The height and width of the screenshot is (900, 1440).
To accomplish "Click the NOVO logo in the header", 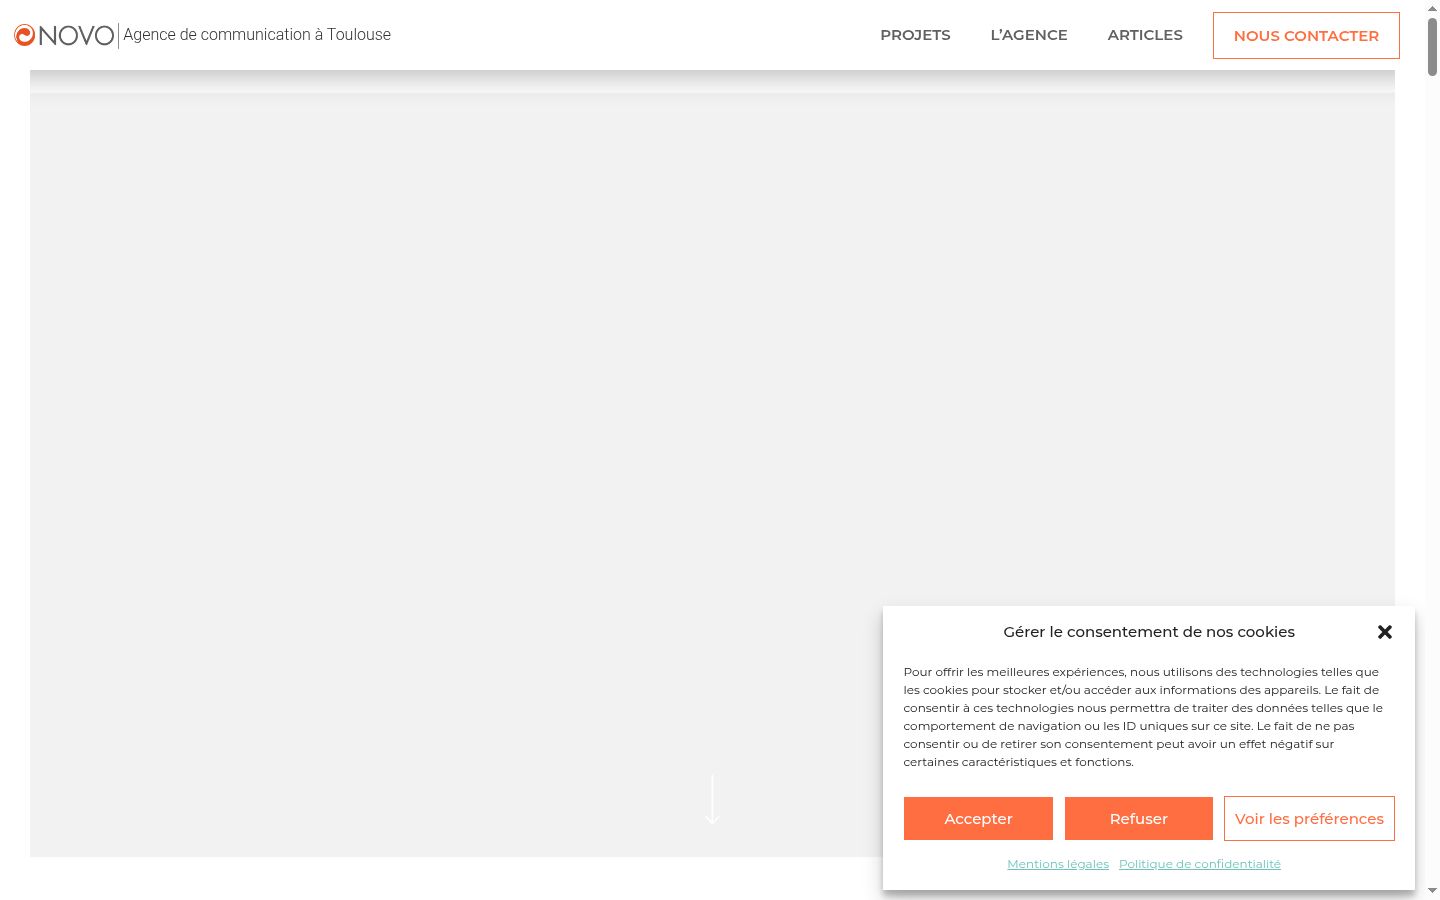I will (x=64, y=35).
